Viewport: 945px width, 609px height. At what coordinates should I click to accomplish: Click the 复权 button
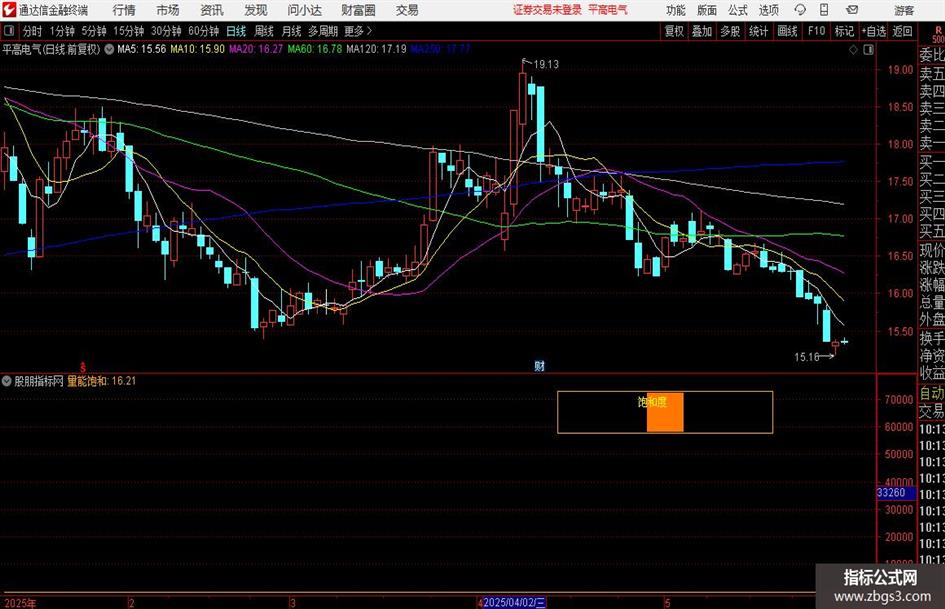(x=674, y=31)
